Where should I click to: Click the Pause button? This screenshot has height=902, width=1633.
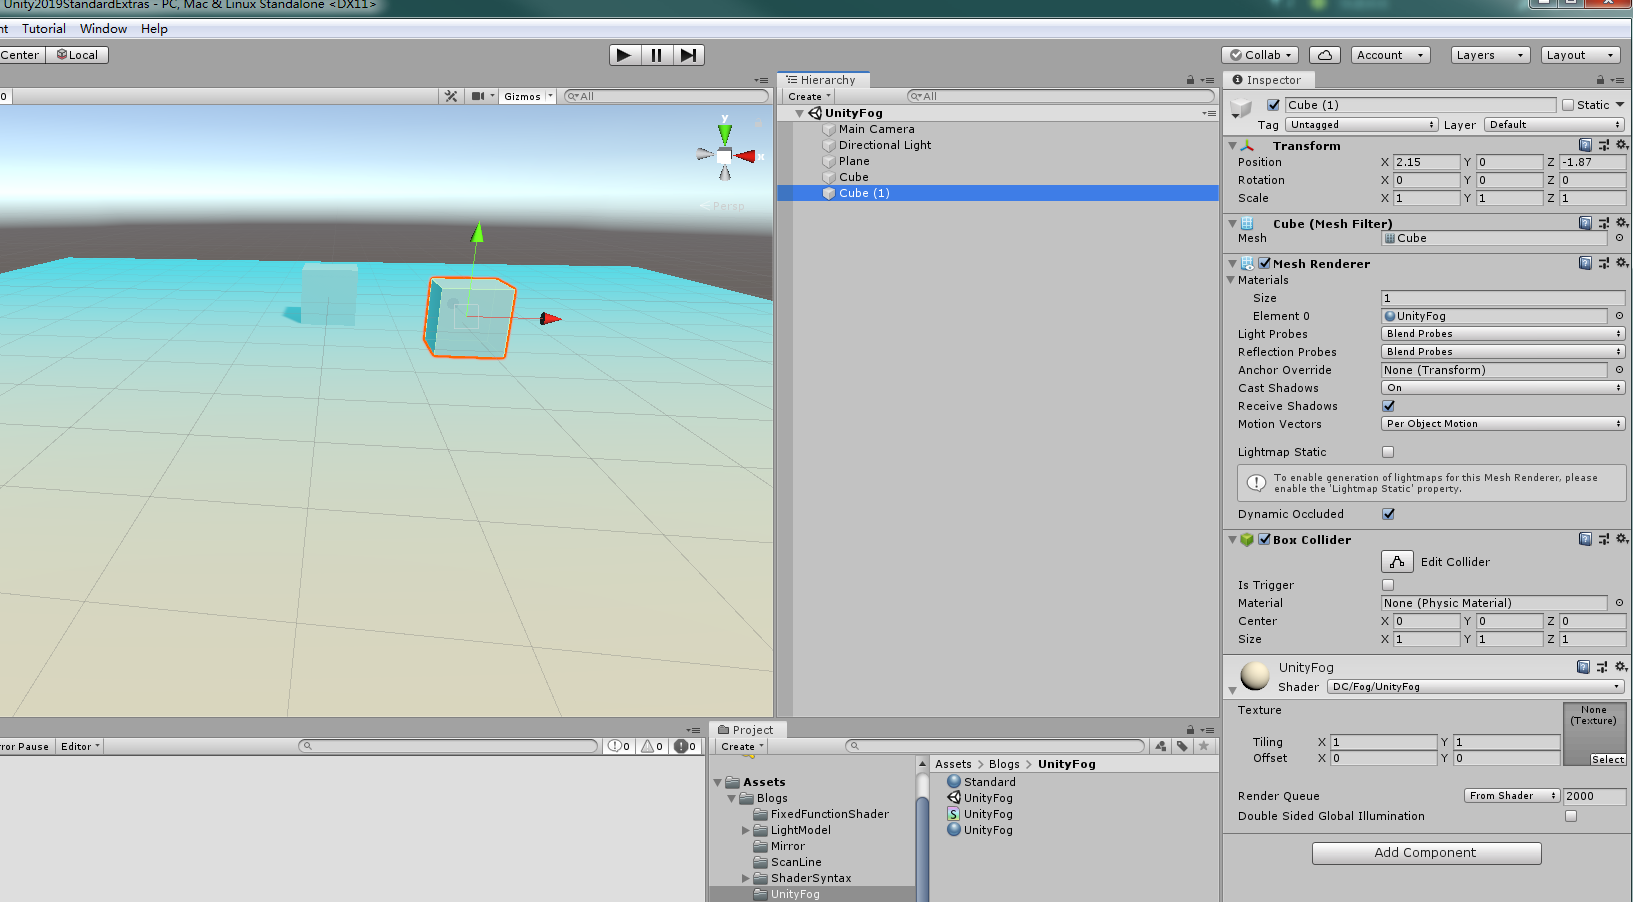pyautogui.click(x=656, y=55)
